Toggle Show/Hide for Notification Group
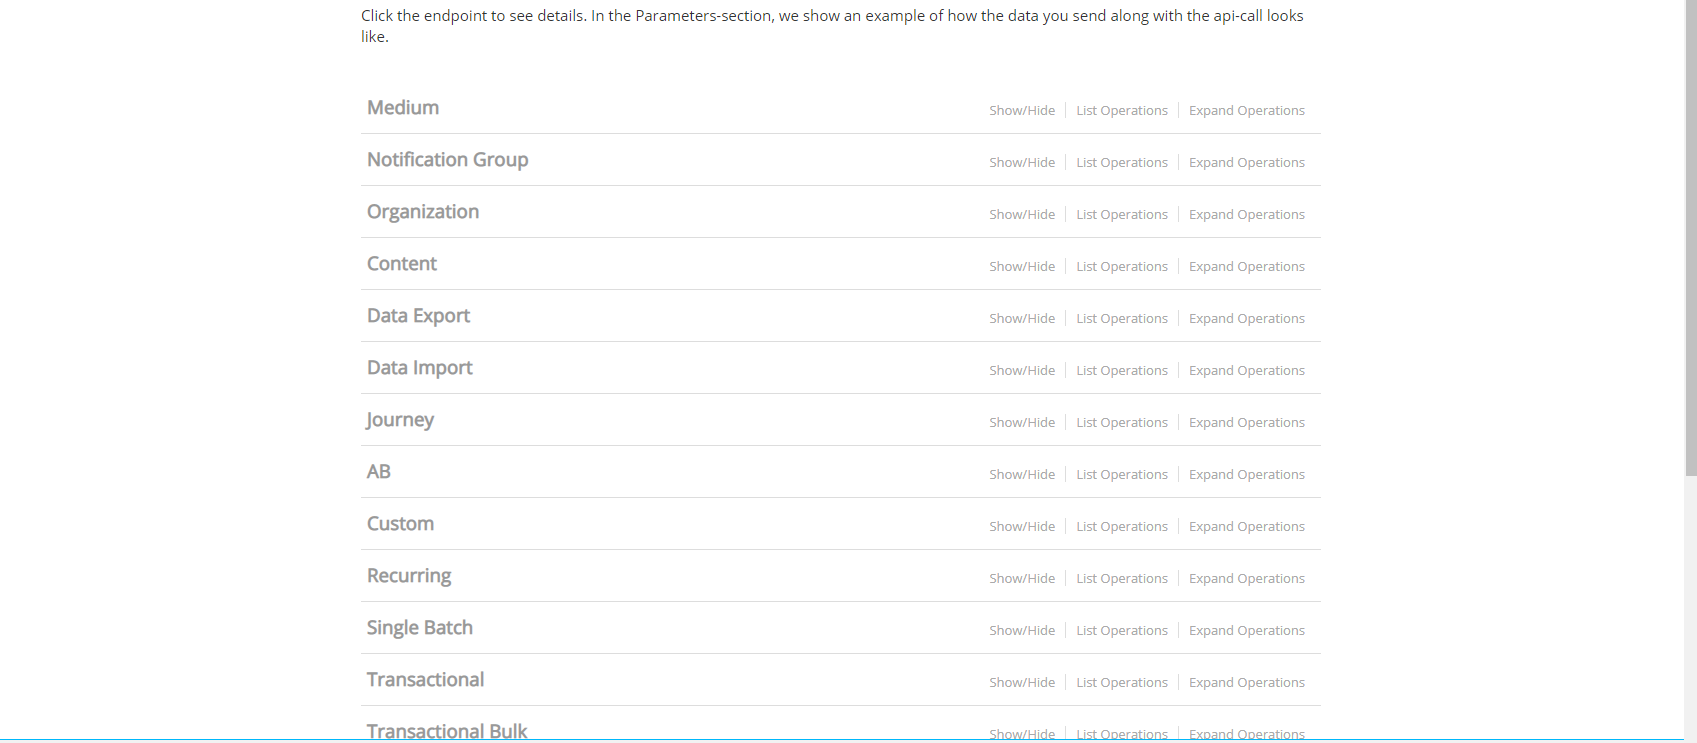1697x743 pixels. [x=1021, y=162]
